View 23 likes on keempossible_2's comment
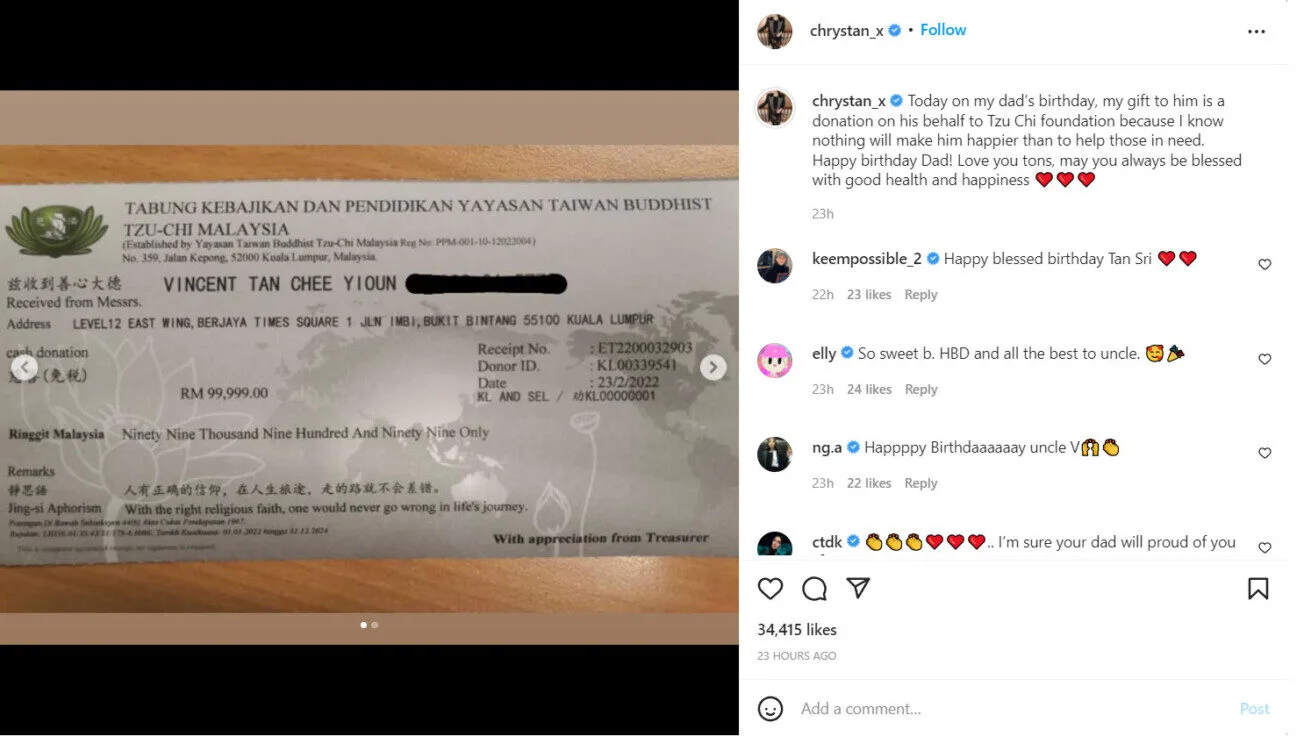This screenshot has height=739, width=1310. 869,295
